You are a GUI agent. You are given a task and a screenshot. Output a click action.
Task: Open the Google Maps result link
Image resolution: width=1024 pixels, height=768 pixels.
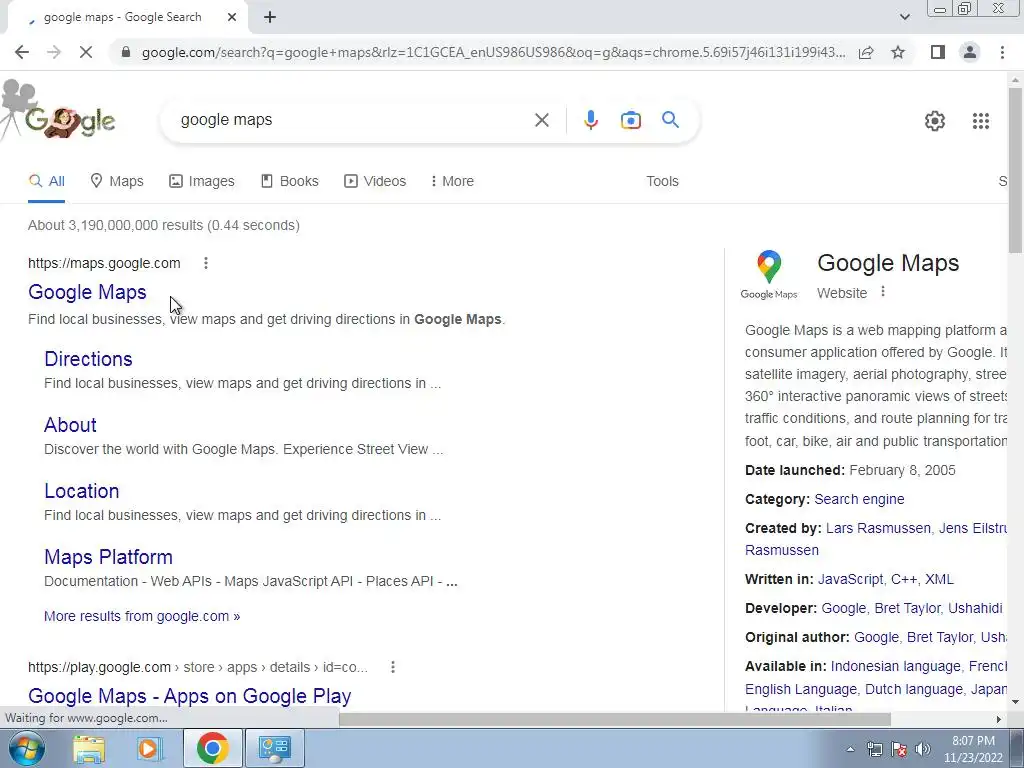point(88,292)
